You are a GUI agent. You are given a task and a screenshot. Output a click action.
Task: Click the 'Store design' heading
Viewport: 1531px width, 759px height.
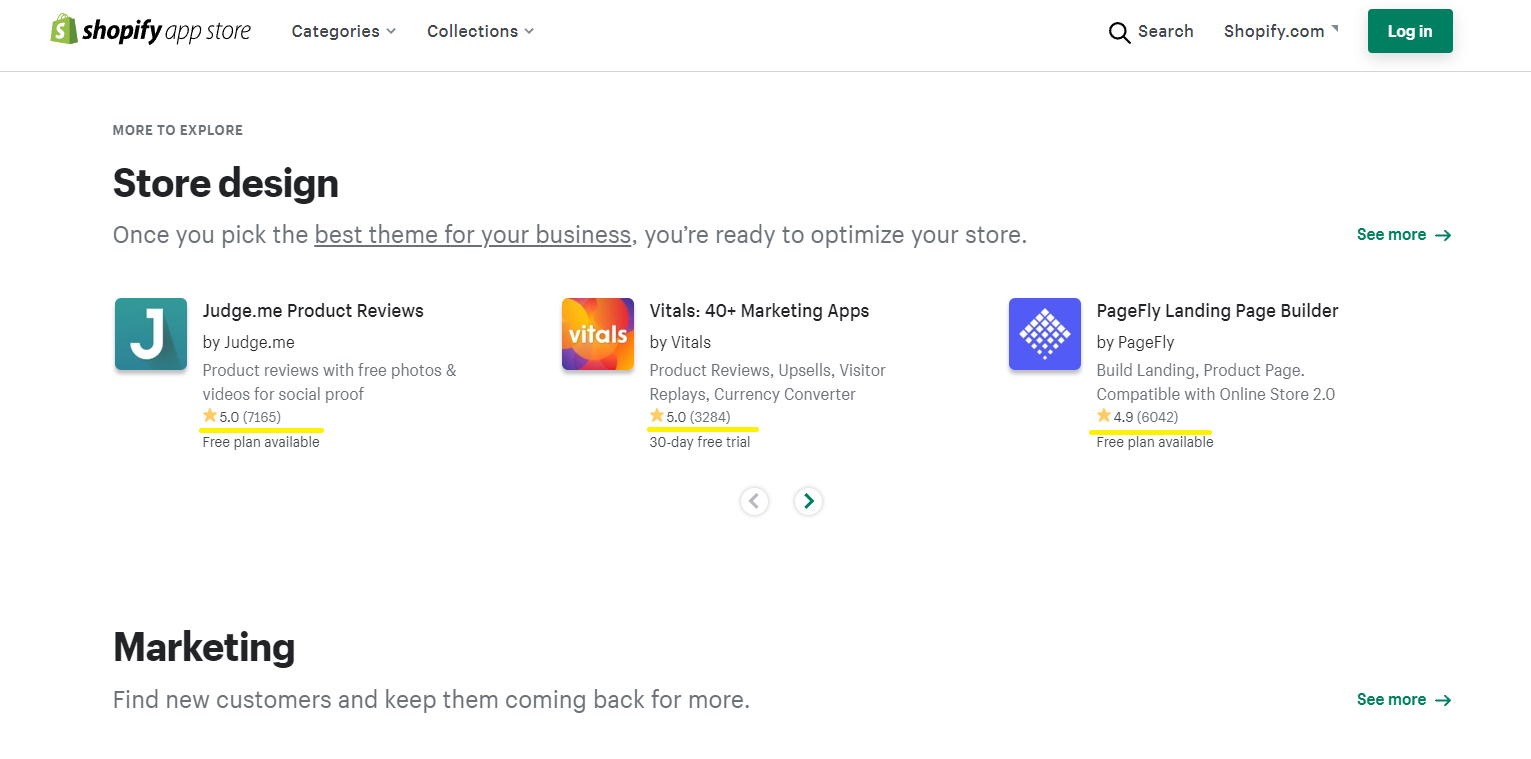pos(226,184)
